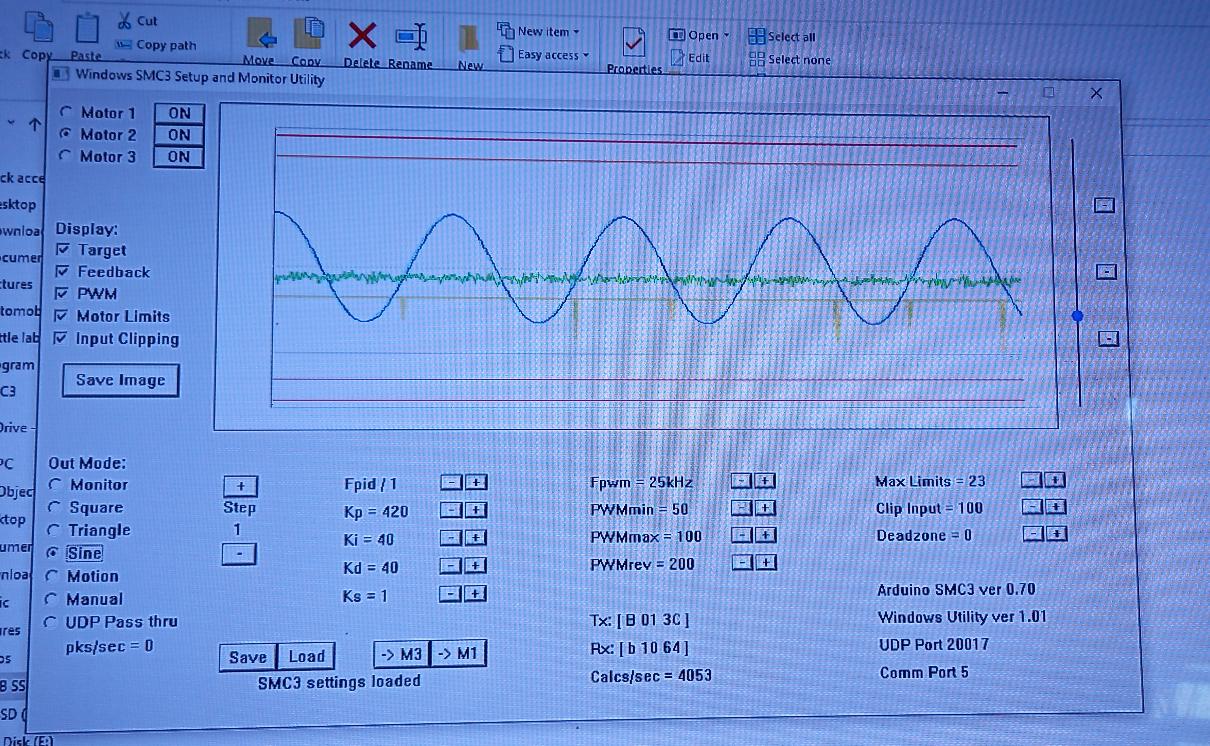Click the Save Image button
1210x746 pixels.
120,380
